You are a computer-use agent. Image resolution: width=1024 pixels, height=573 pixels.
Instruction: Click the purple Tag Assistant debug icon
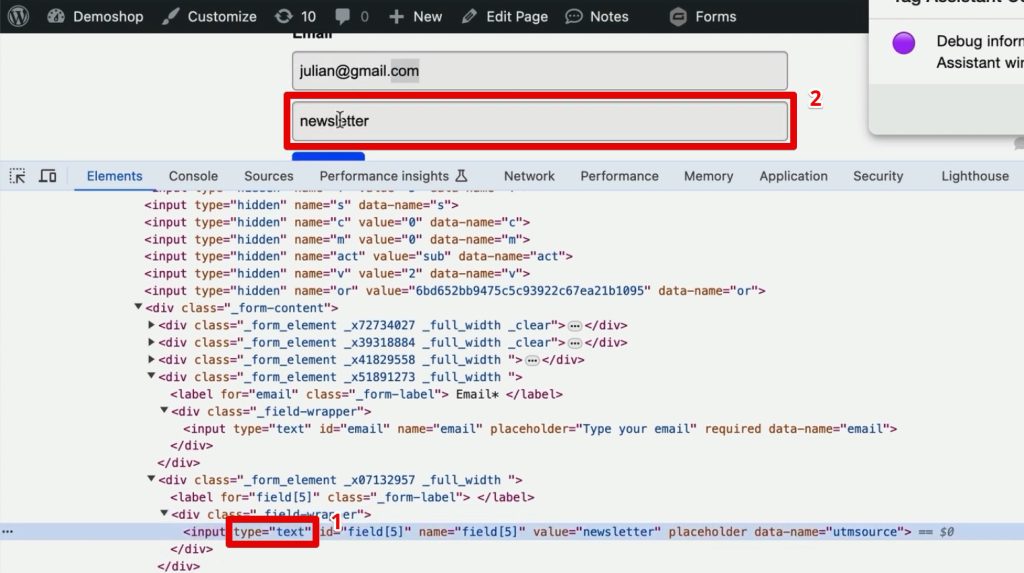click(x=904, y=43)
